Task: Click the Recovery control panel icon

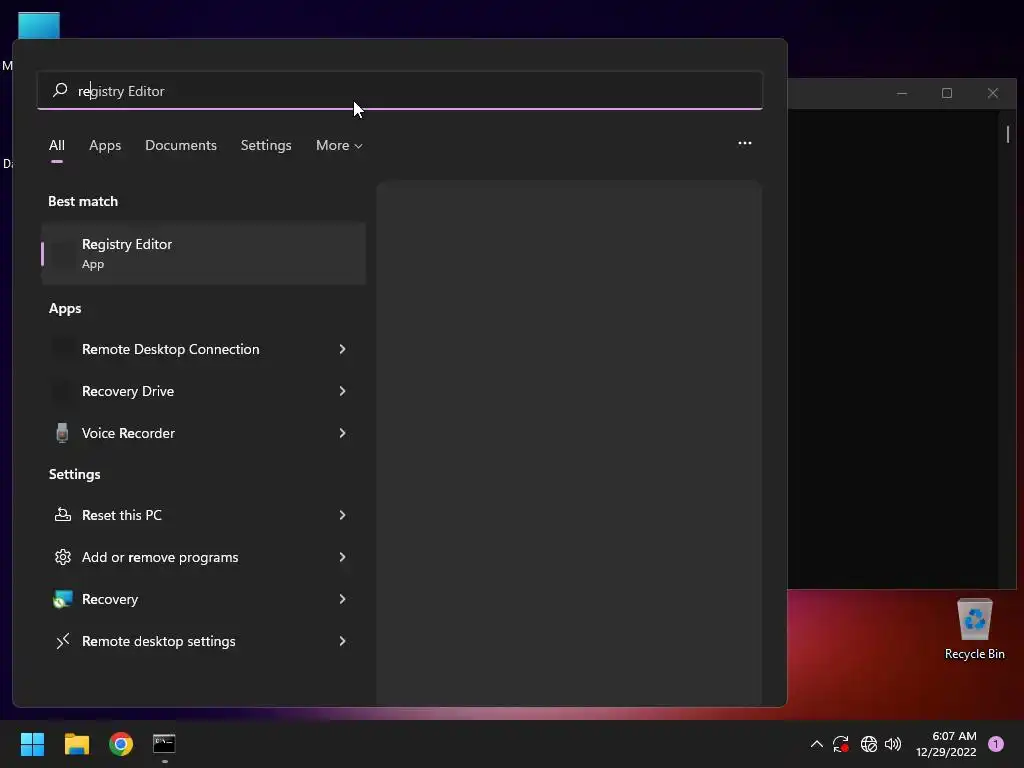Action: [x=63, y=599]
